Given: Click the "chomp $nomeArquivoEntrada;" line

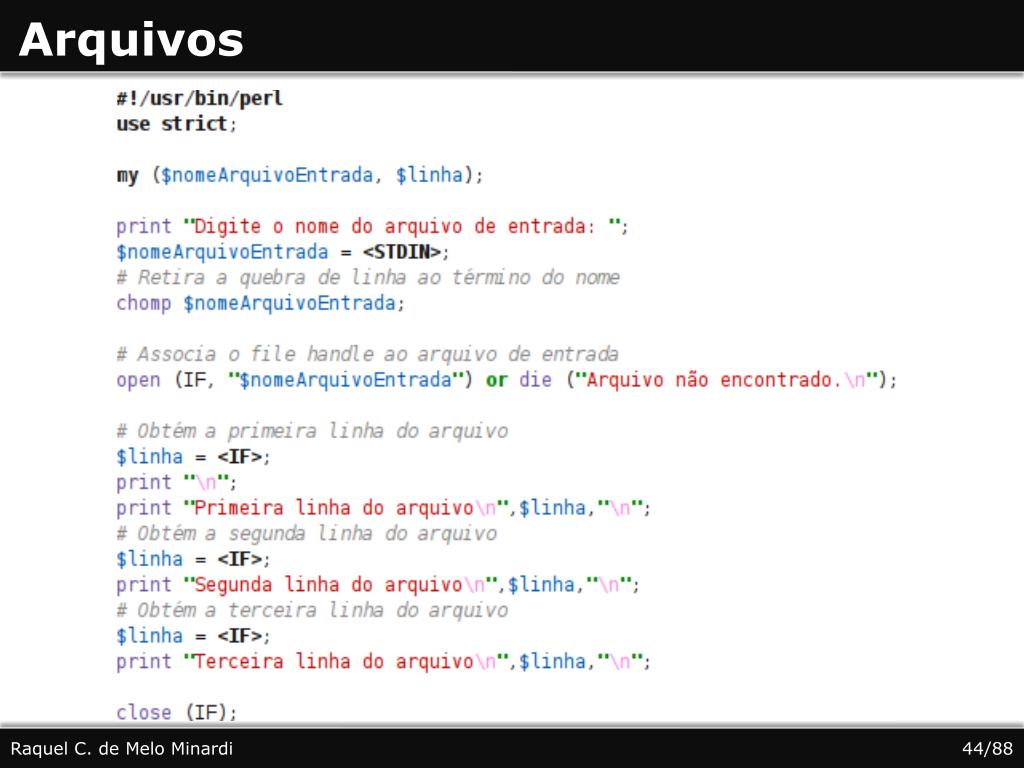Looking at the screenshot, I should (x=261, y=304).
